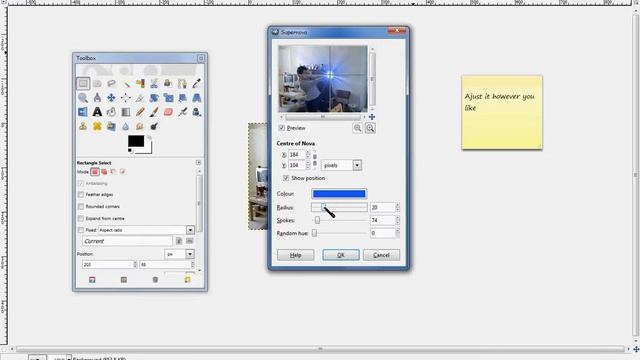Toggle the Show position checkbox

[x=286, y=178]
